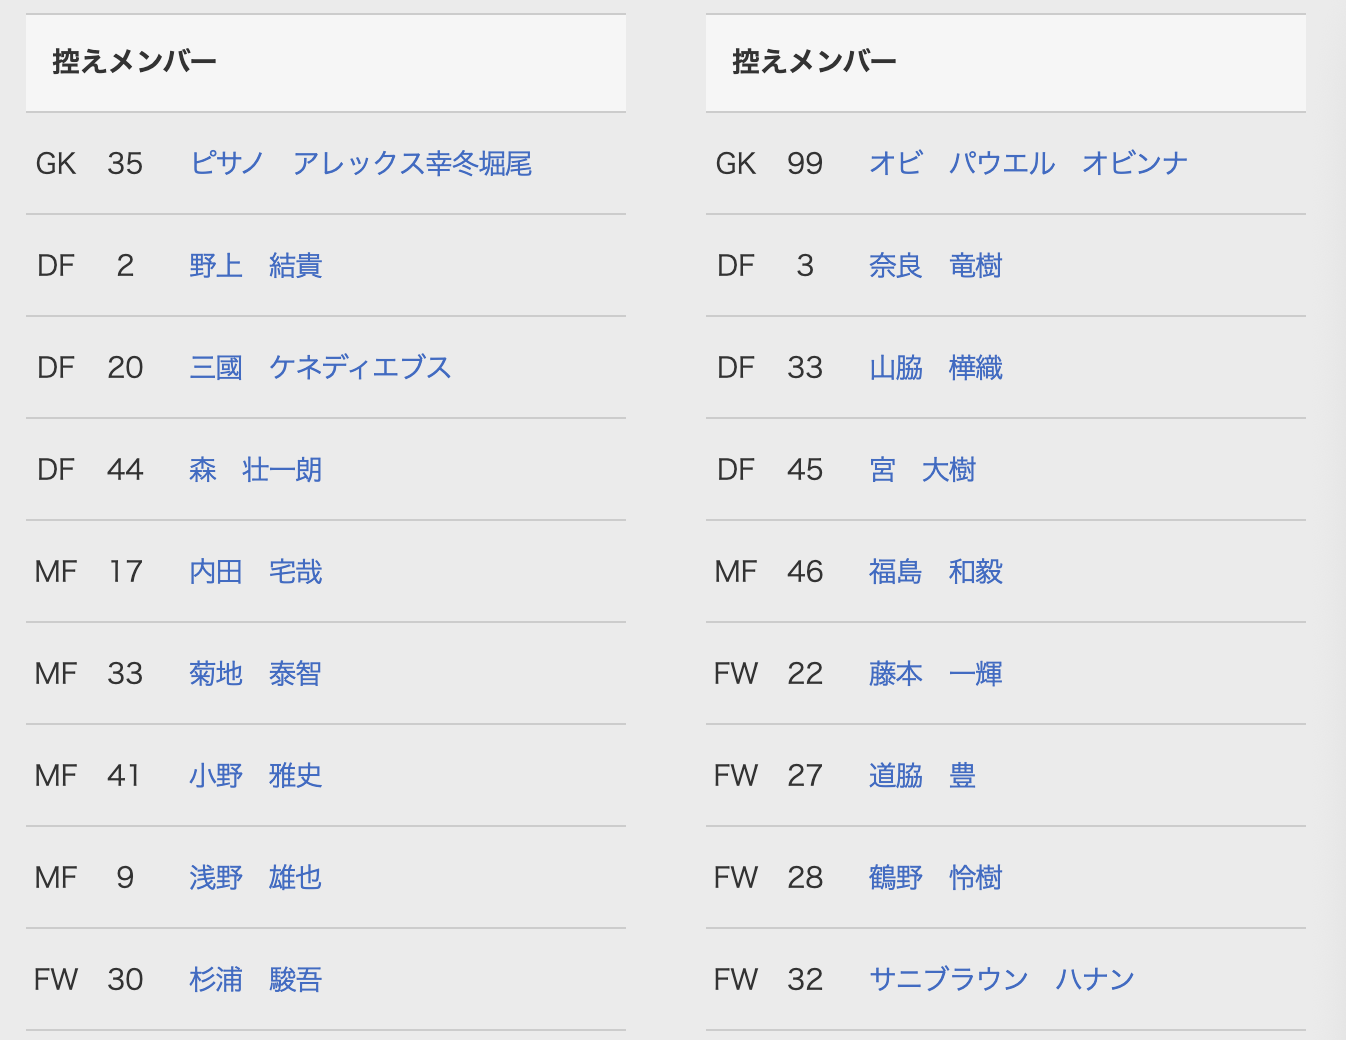Select player 森 壮一朗
Screen dimensions: 1346x1040
click(256, 469)
